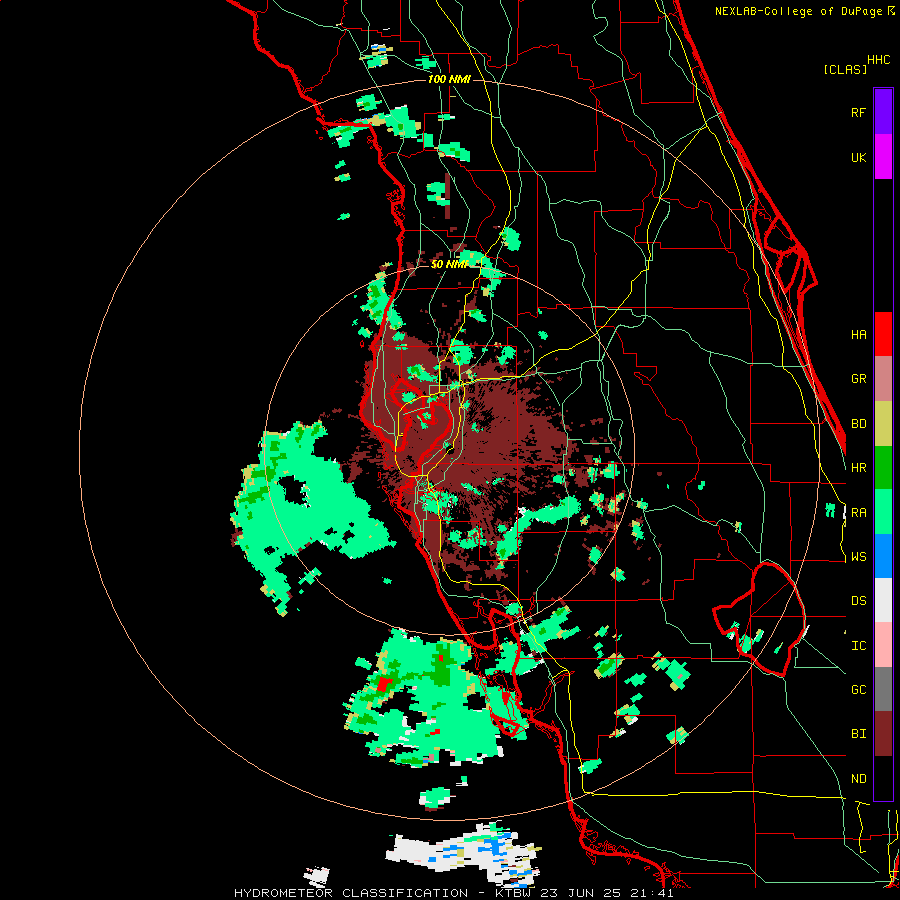Image resolution: width=900 pixels, height=900 pixels.
Task: Click the 'GR' legend label
Action: tap(858, 379)
